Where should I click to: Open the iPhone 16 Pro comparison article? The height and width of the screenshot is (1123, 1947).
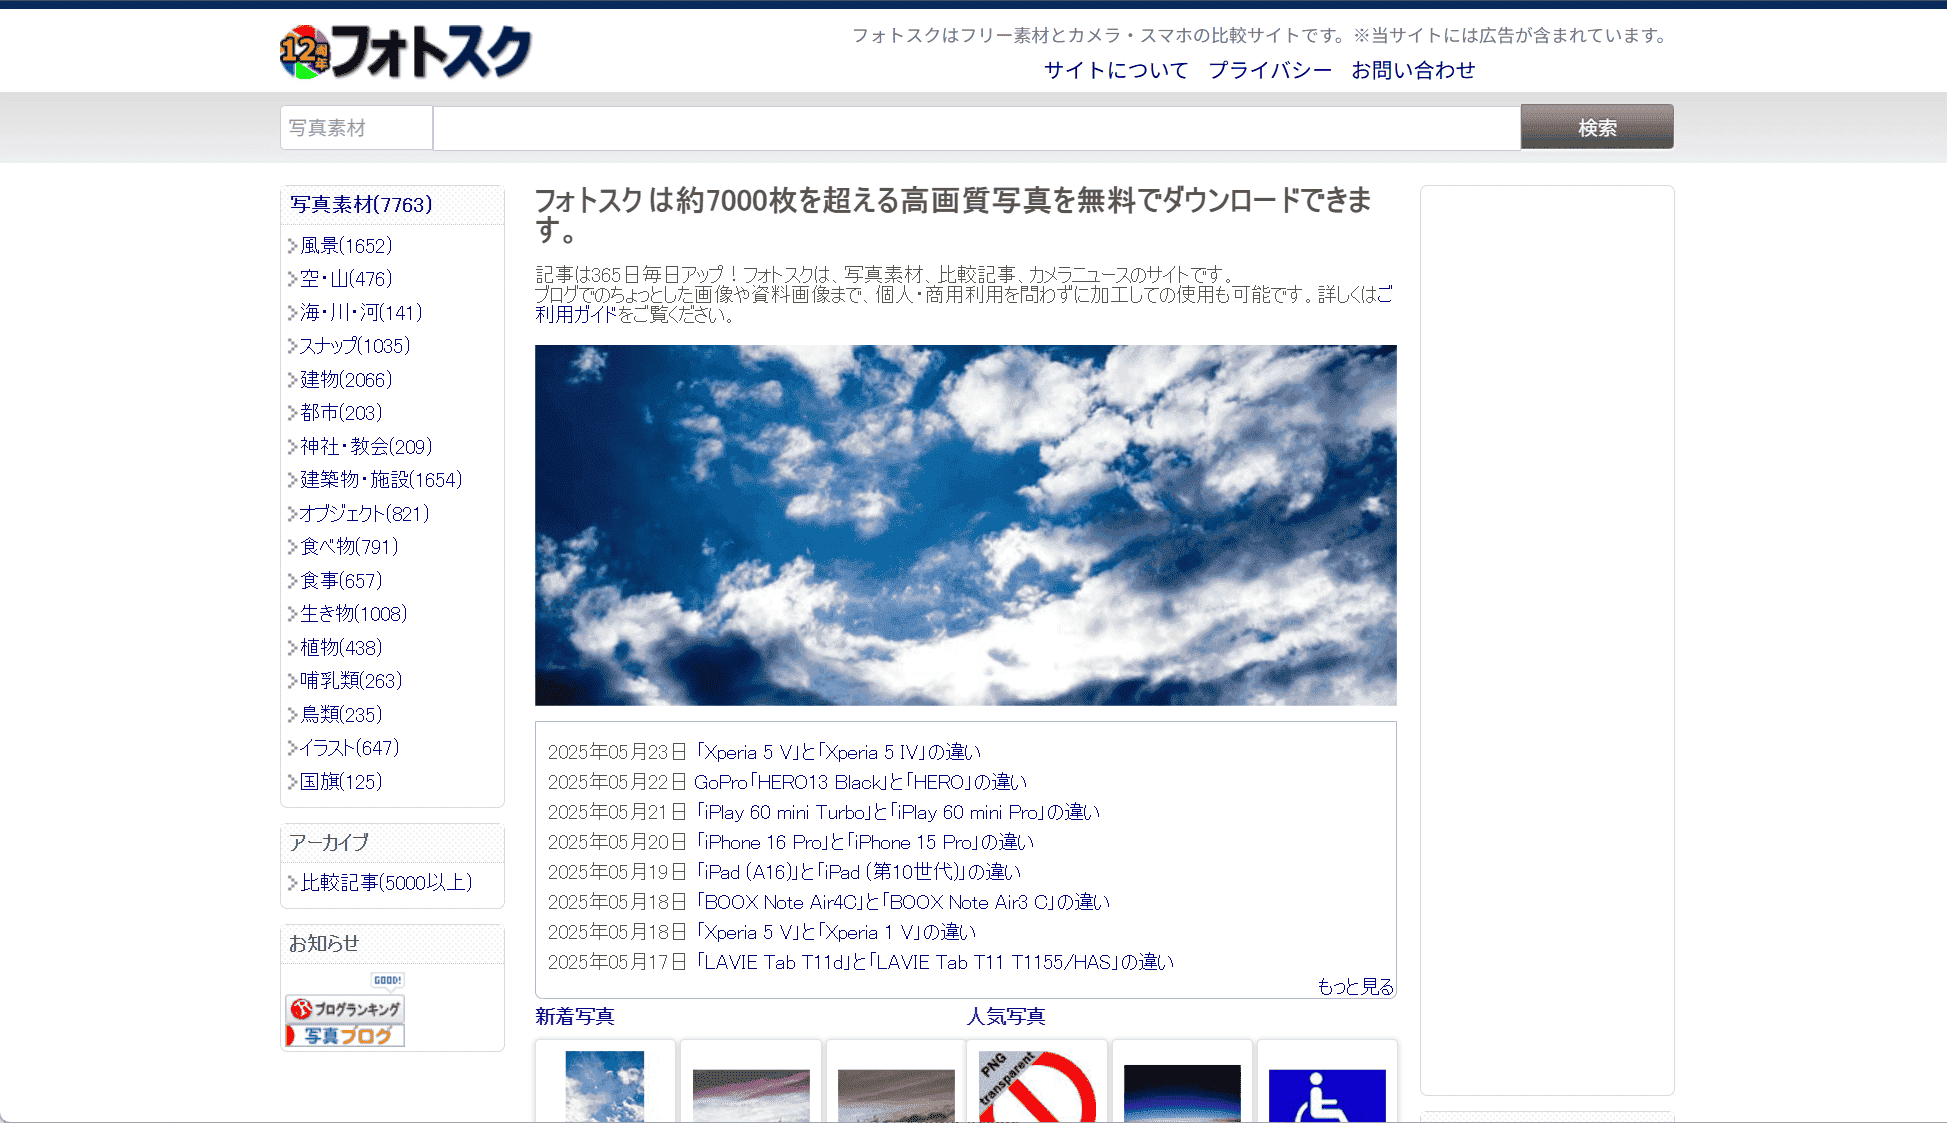coord(865,842)
